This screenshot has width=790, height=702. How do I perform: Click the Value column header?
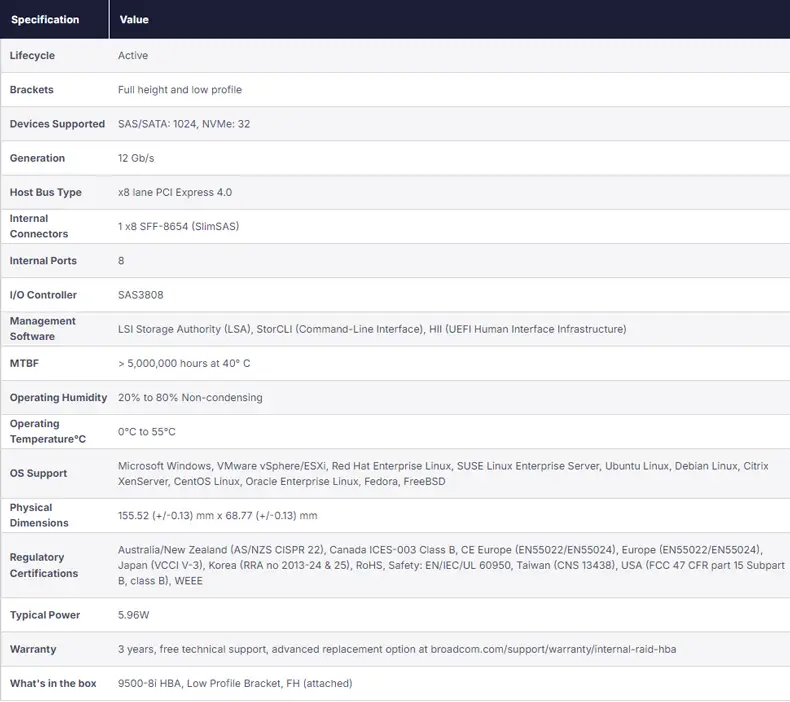coord(134,20)
